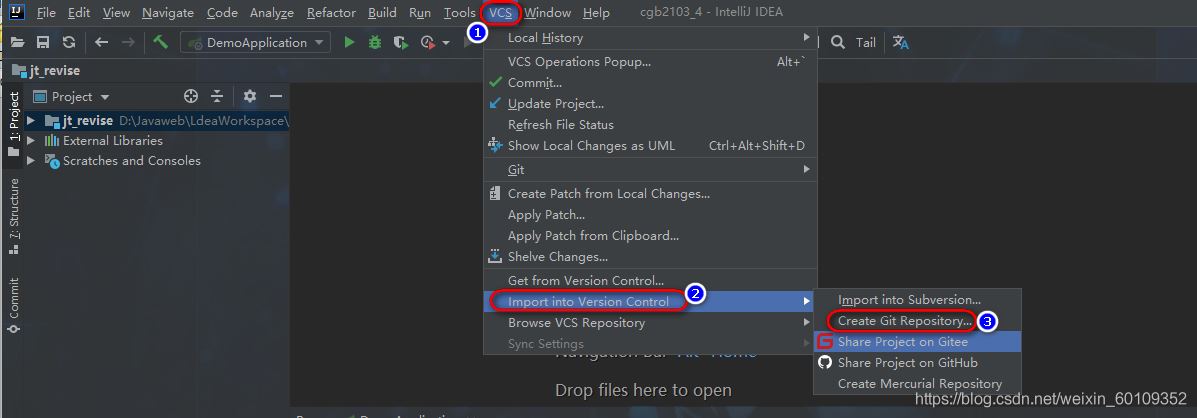Expand the Local History submenu
Viewport: 1197px width, 418px height.
point(650,37)
